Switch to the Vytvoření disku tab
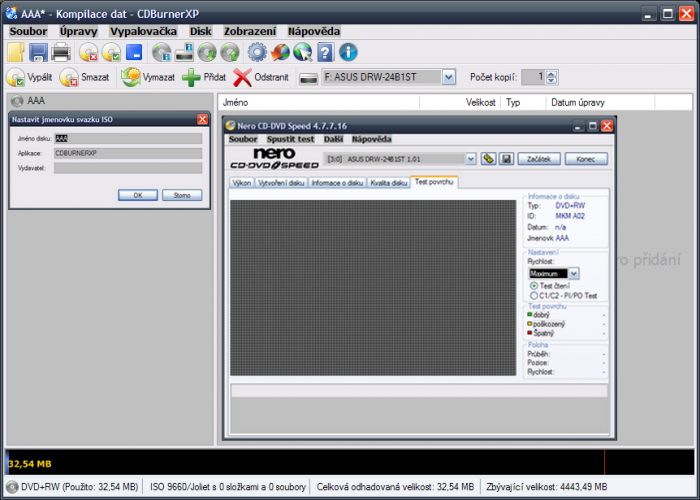The height and width of the screenshot is (500, 700). (281, 183)
